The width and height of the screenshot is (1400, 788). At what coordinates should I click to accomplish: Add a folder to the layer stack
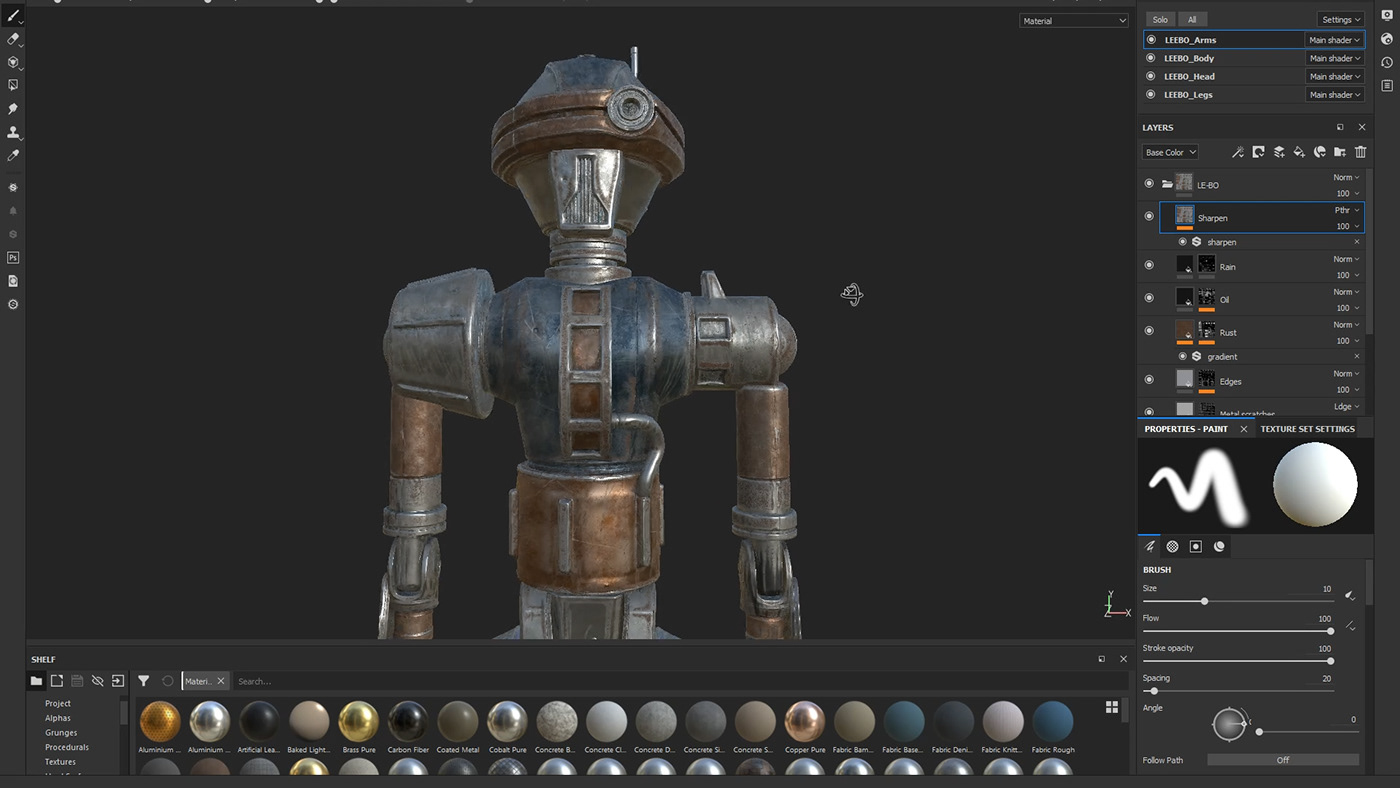coord(1340,152)
